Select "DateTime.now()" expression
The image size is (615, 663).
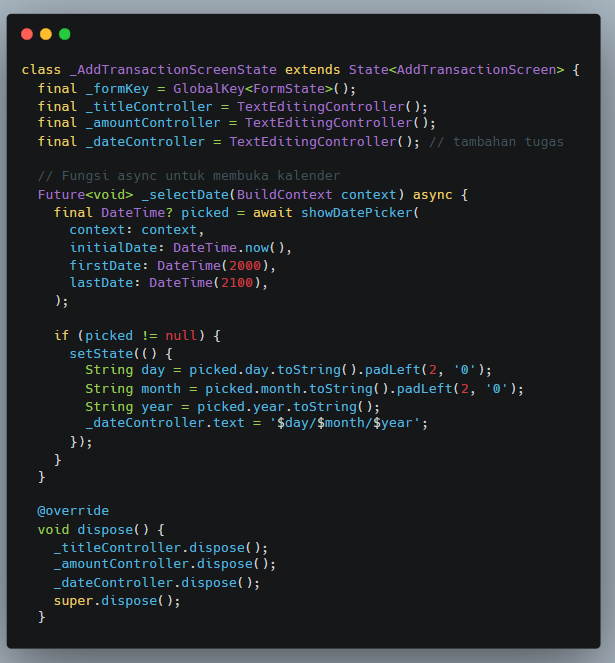229,247
